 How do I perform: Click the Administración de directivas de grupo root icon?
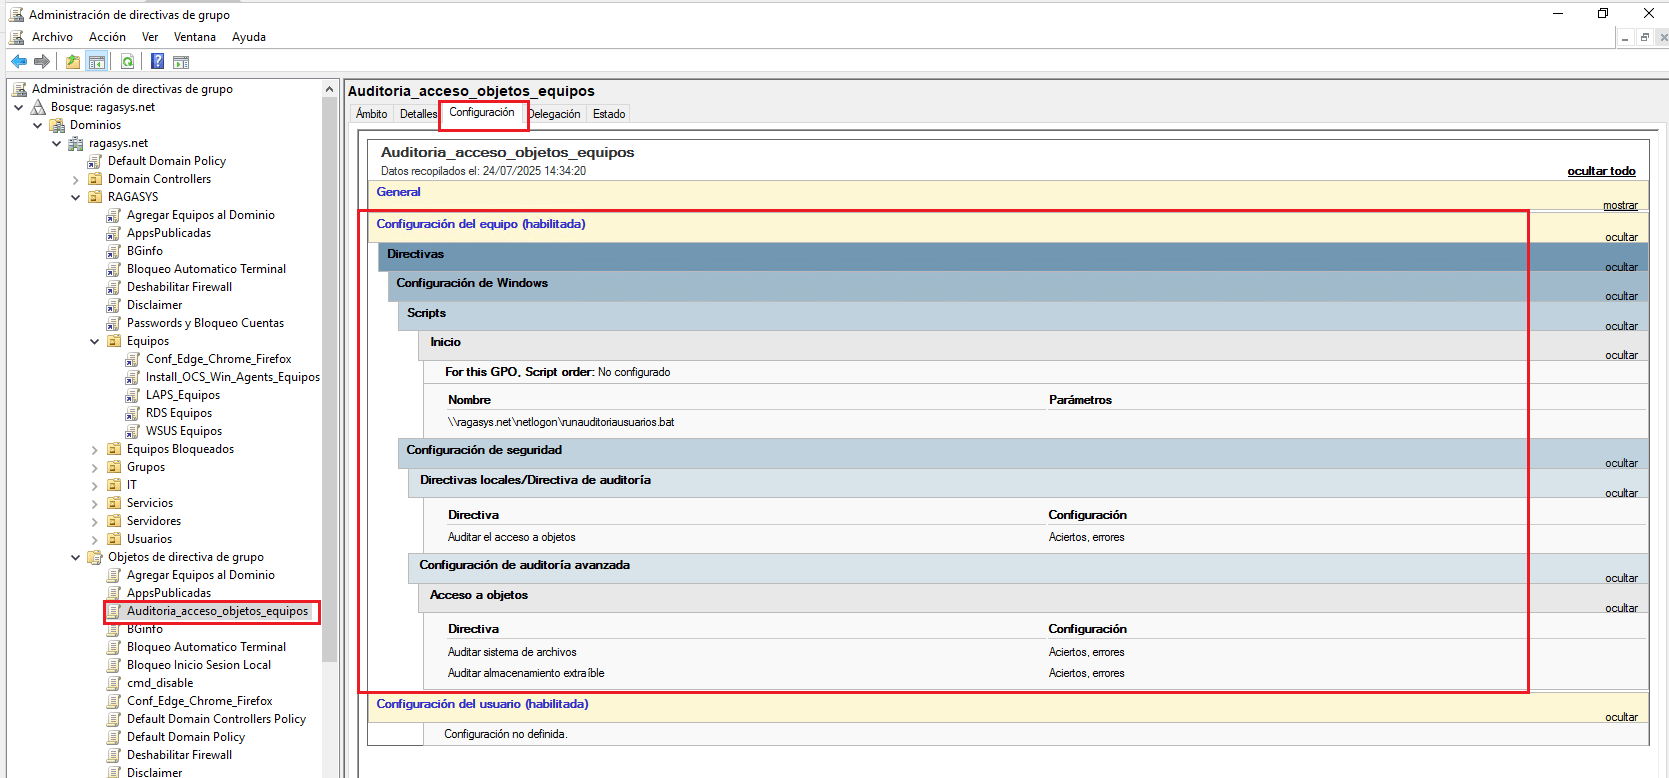[19, 89]
